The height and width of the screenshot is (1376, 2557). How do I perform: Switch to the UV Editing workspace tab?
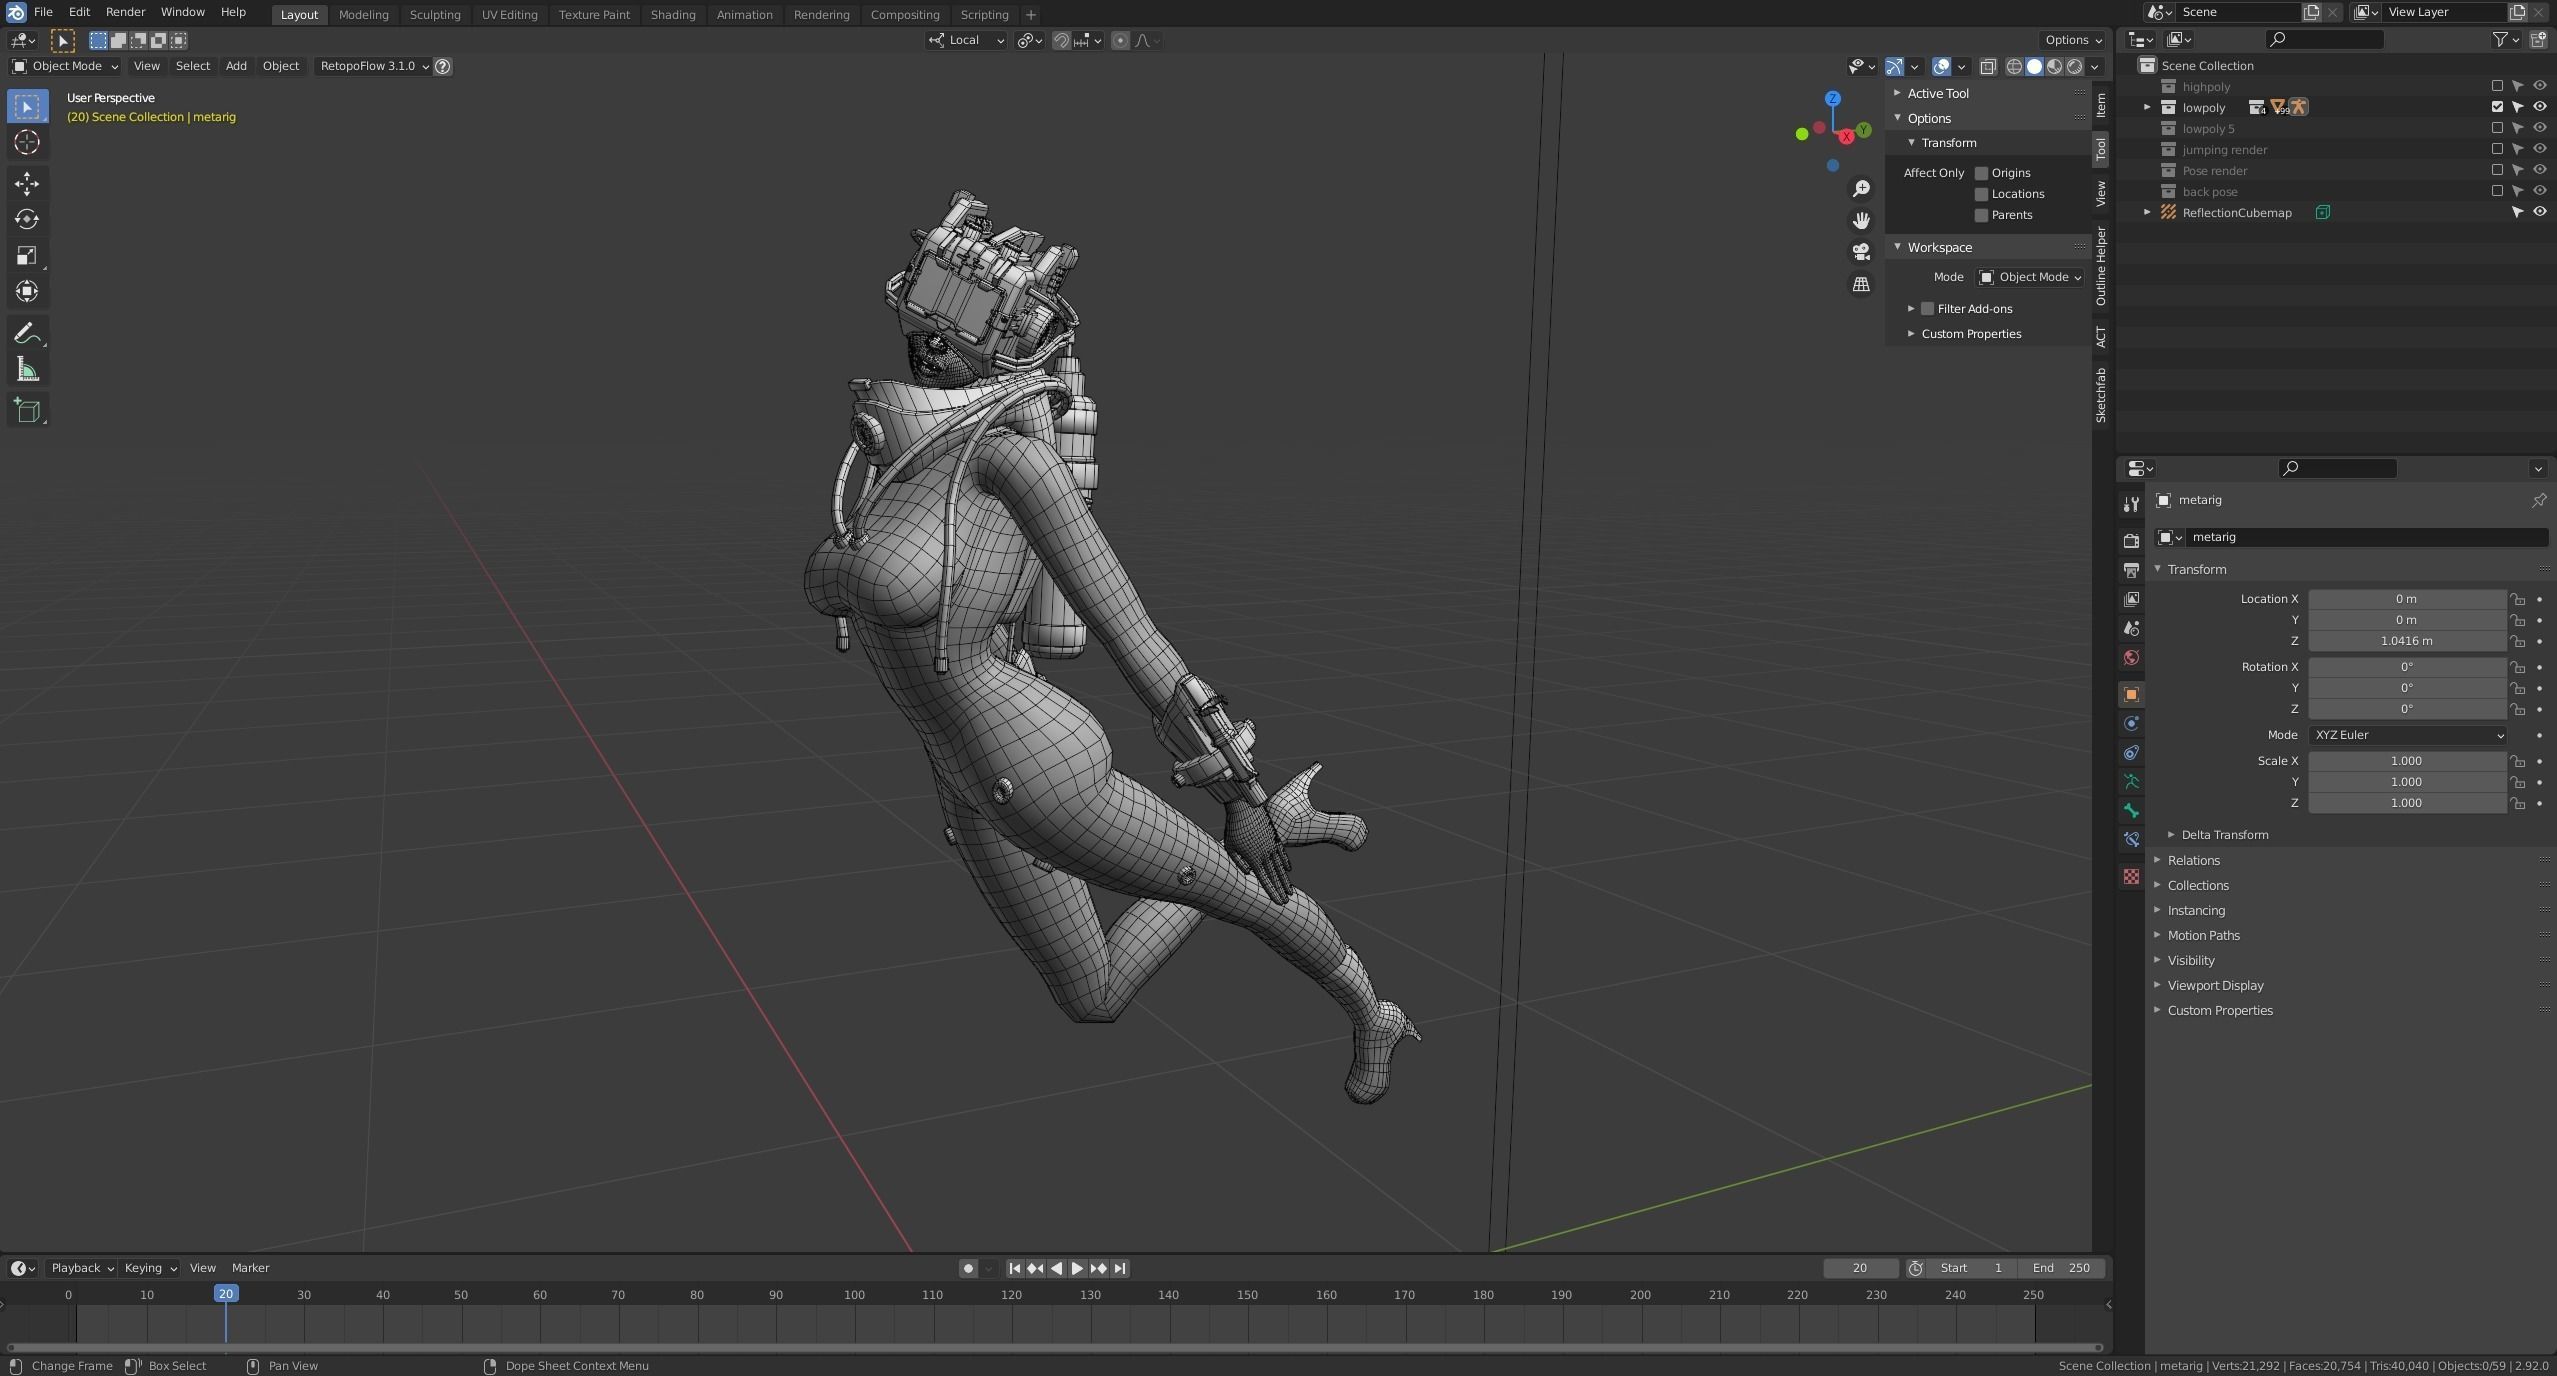pos(509,15)
